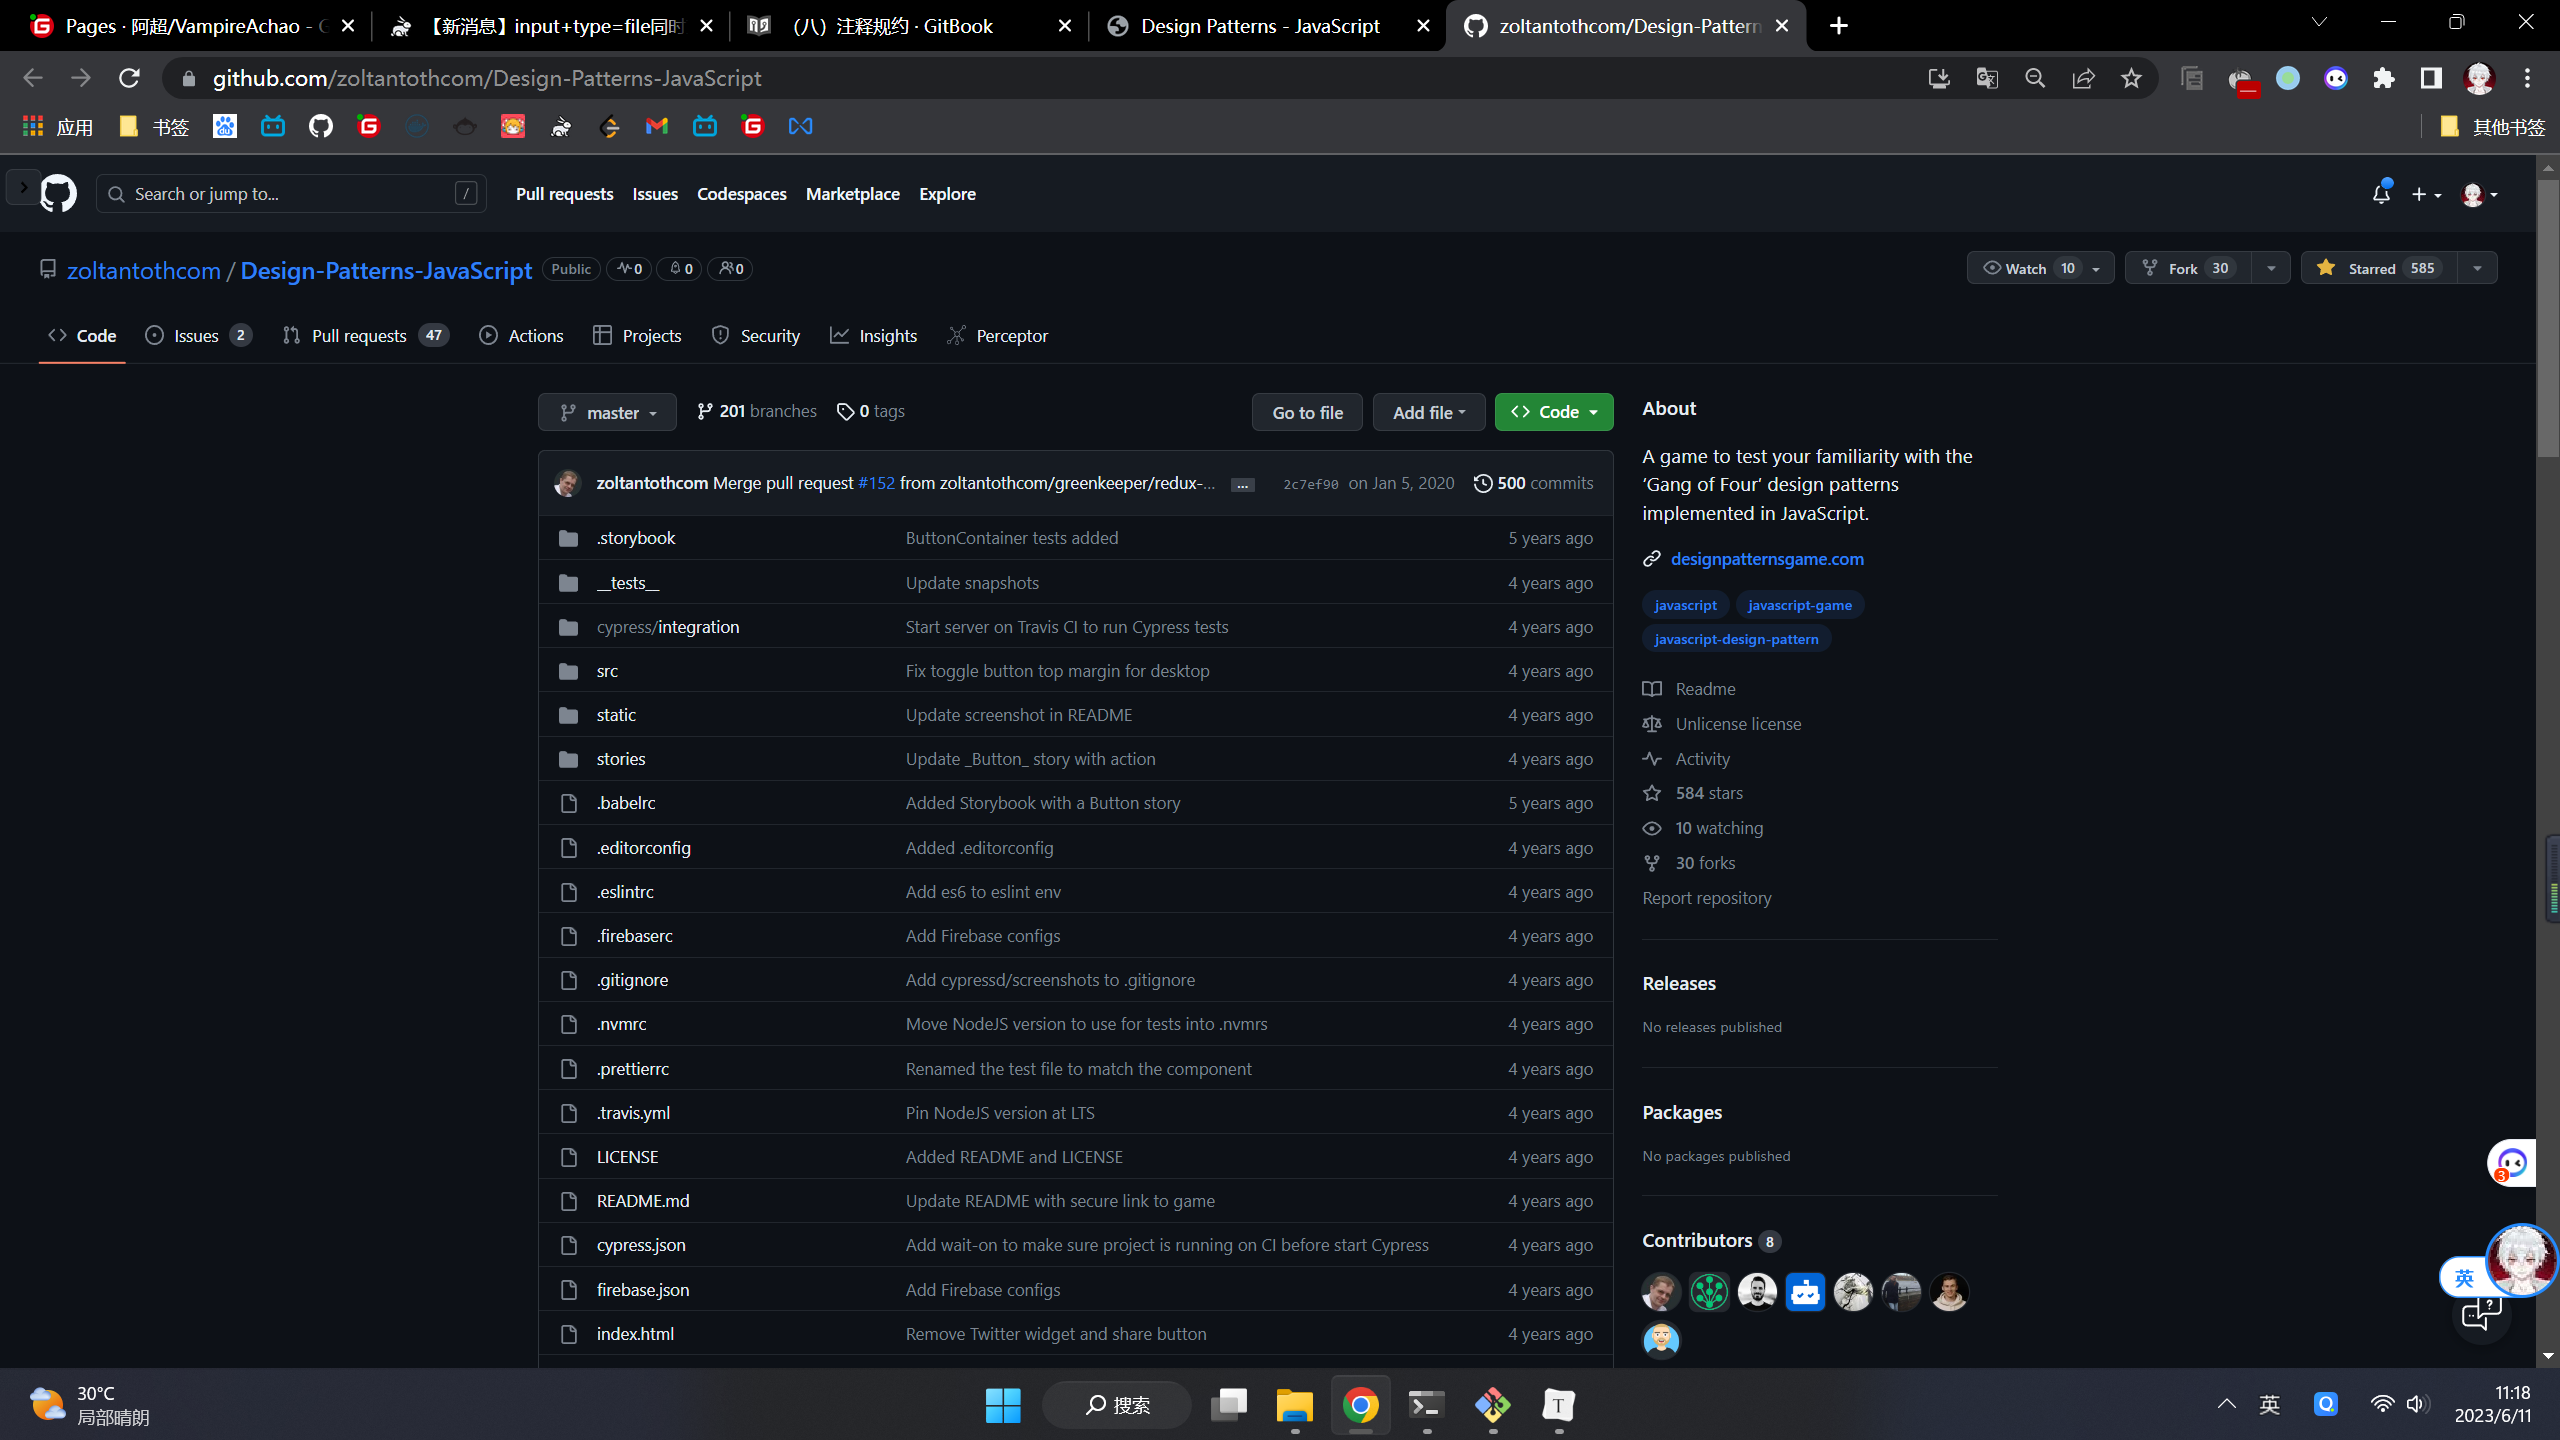Open Chrome extensions puzzle icon

coord(2384,78)
